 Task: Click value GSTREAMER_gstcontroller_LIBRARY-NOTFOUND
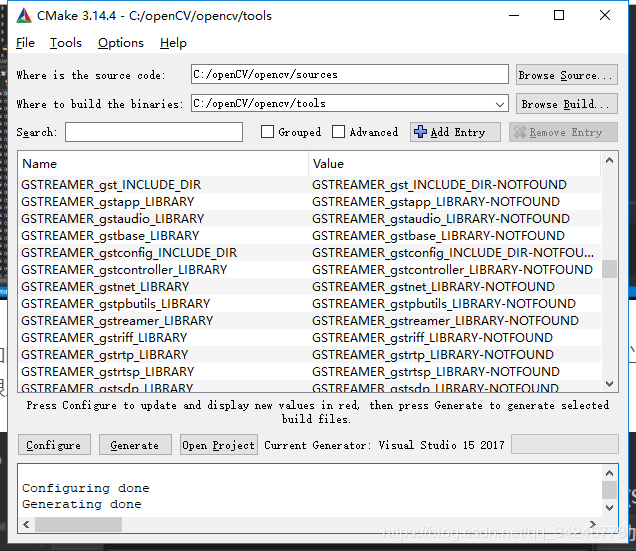point(452,270)
